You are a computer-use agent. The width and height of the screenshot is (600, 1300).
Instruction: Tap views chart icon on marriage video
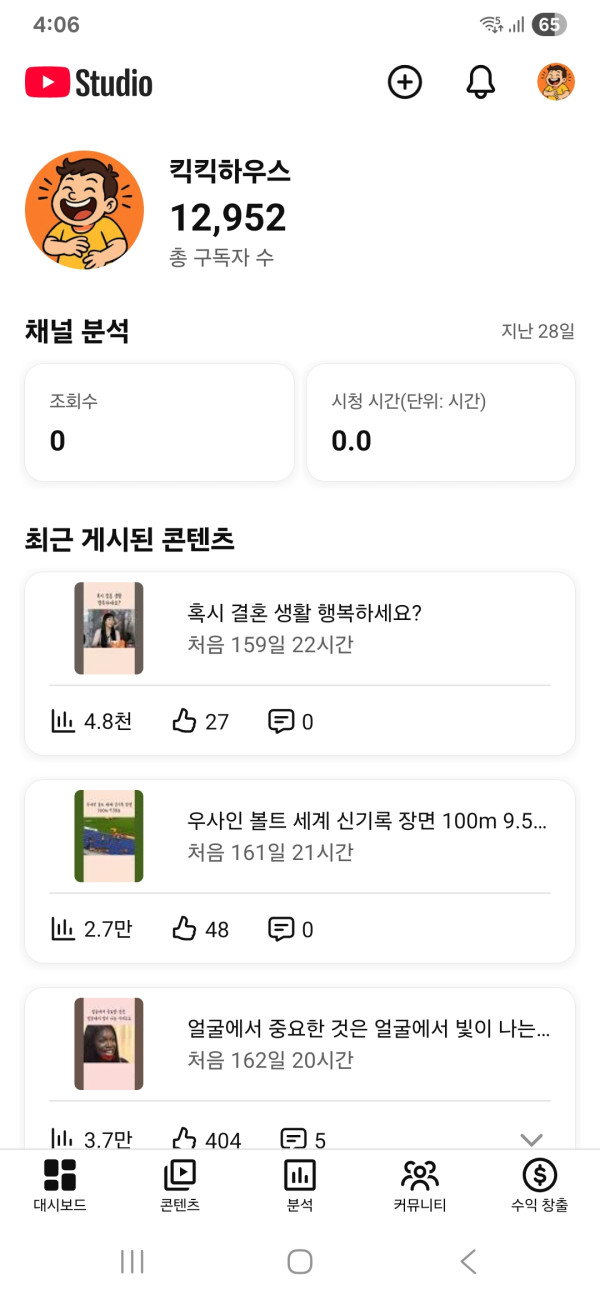(x=63, y=721)
